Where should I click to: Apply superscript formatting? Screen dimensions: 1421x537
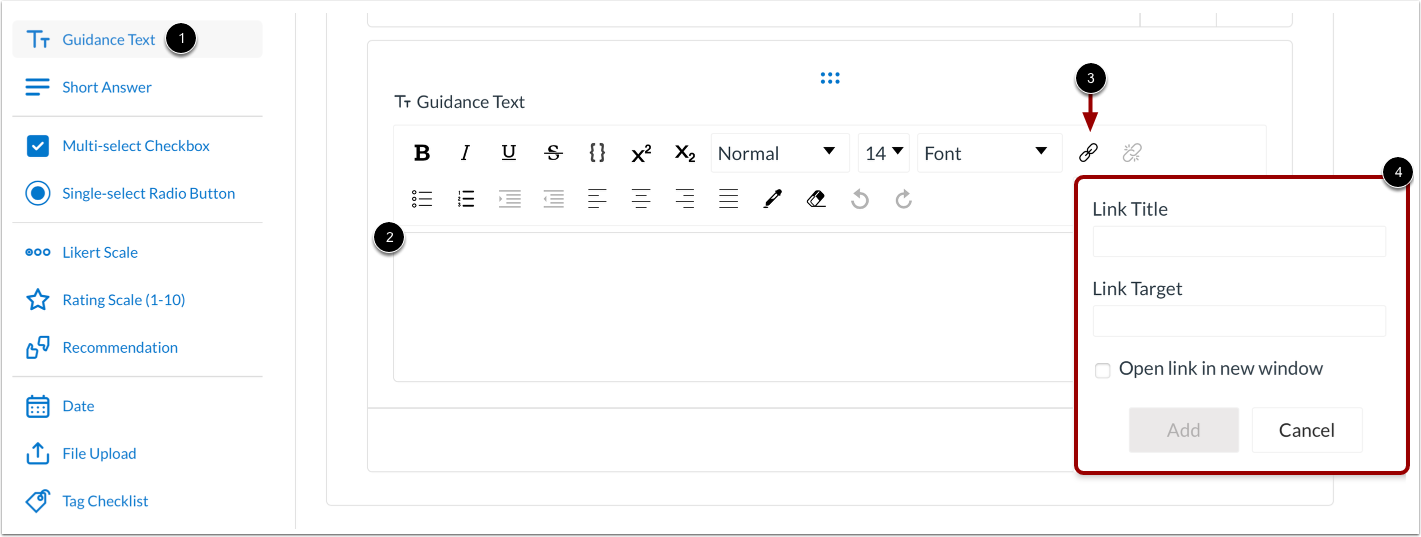[x=641, y=153]
